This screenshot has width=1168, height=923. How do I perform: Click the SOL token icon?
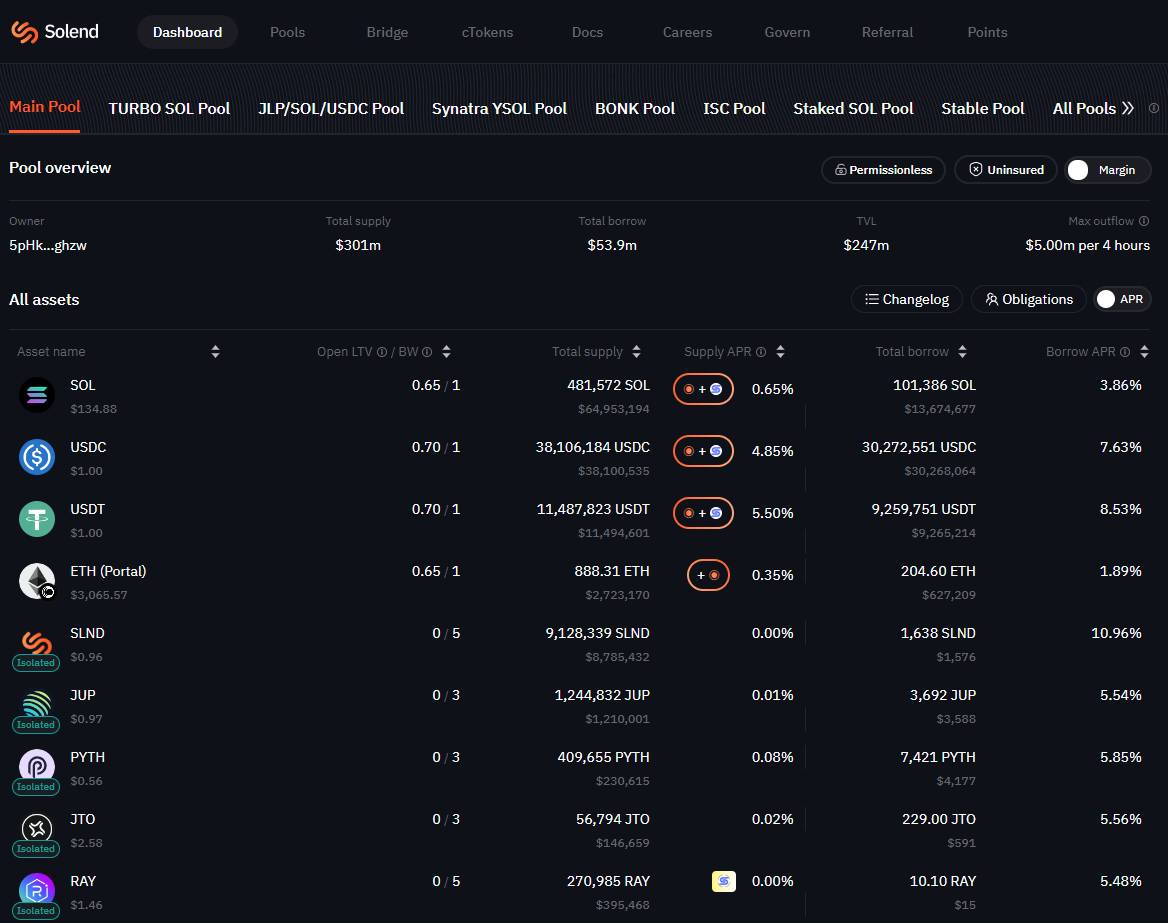tap(36, 395)
